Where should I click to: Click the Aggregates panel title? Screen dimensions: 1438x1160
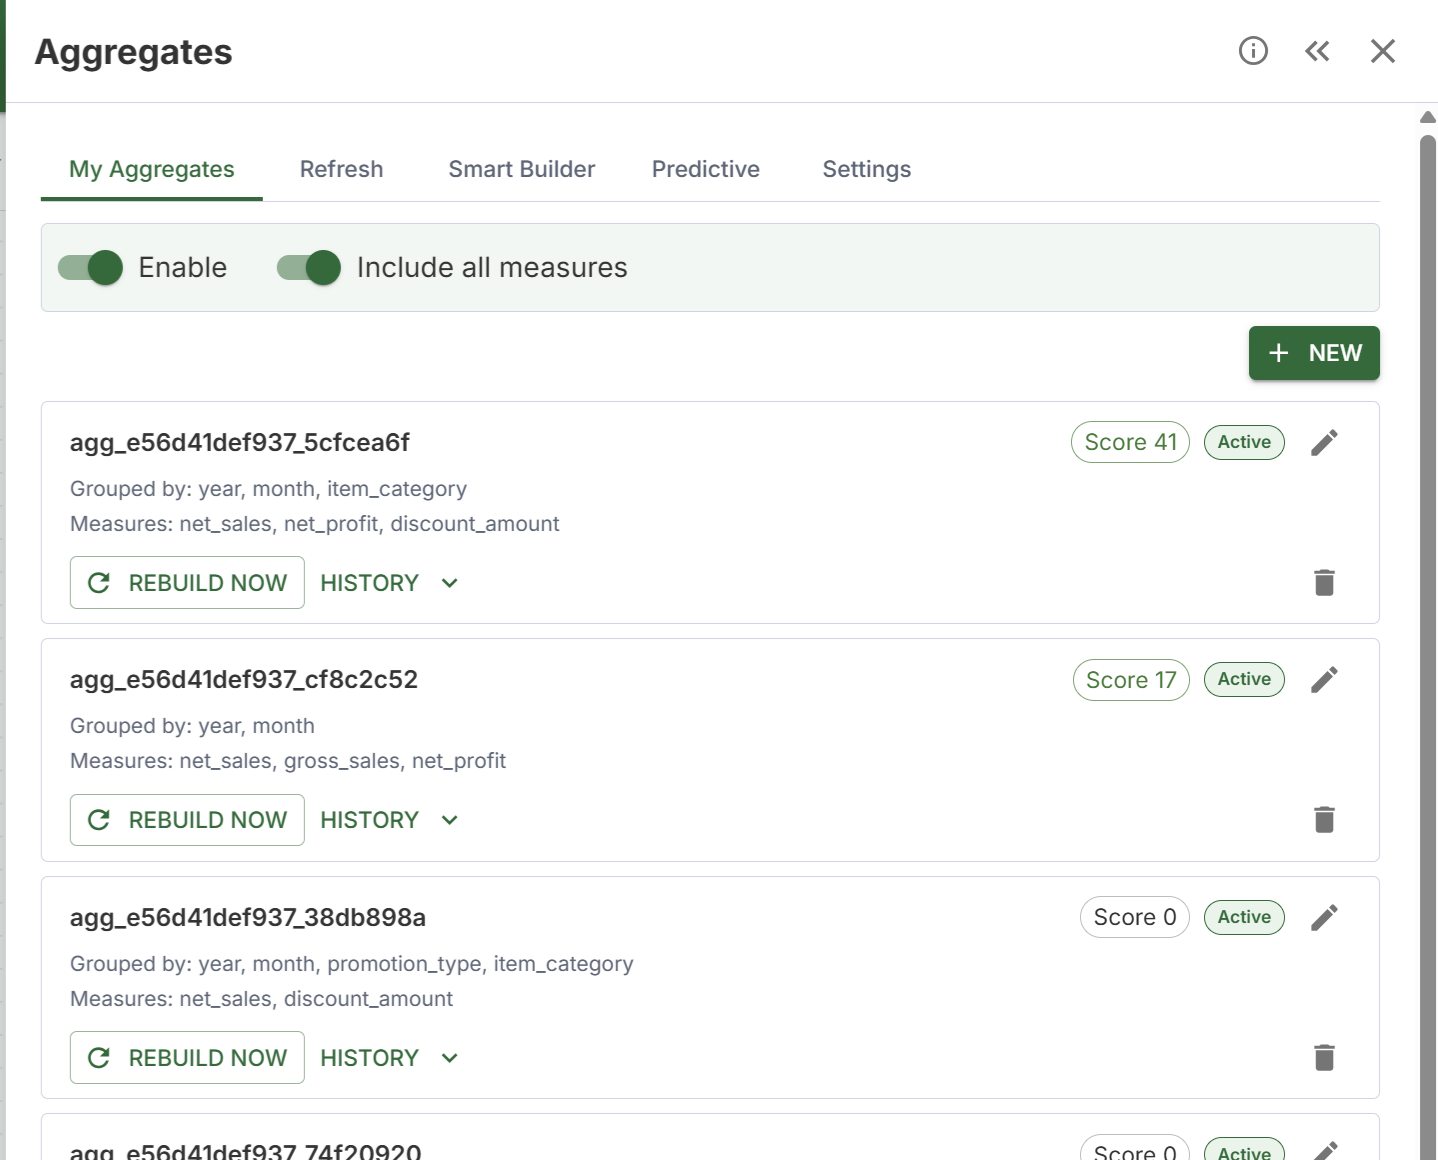tap(134, 52)
